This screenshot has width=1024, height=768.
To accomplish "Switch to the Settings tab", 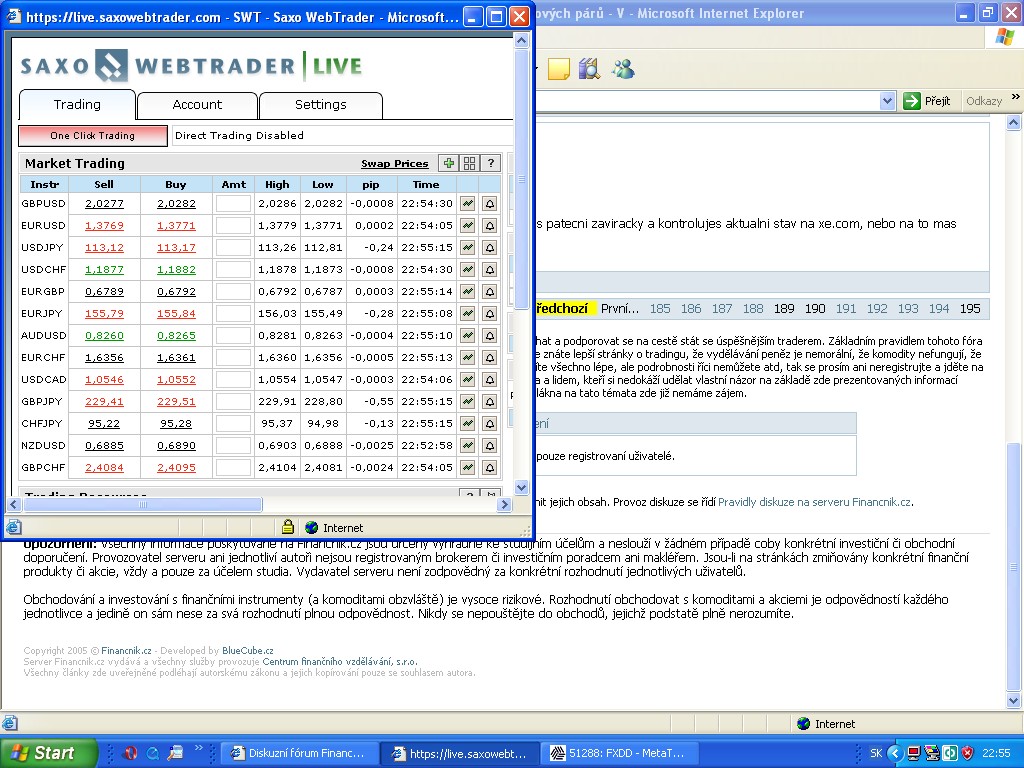I will coord(321,104).
